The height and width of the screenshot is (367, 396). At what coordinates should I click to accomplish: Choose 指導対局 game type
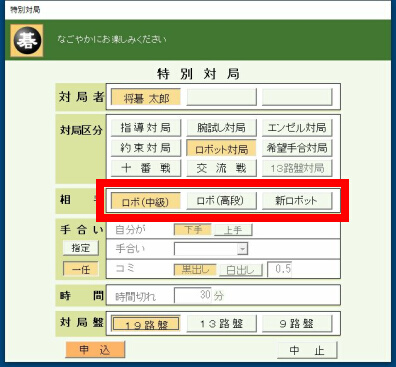tap(146, 128)
